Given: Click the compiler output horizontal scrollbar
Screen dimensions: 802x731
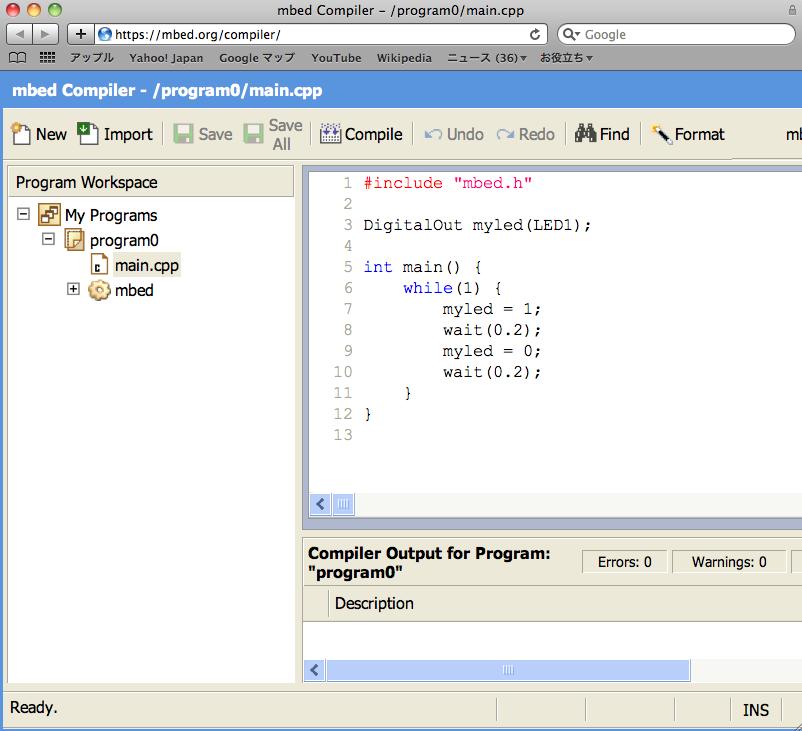Looking at the screenshot, I should [x=507, y=670].
